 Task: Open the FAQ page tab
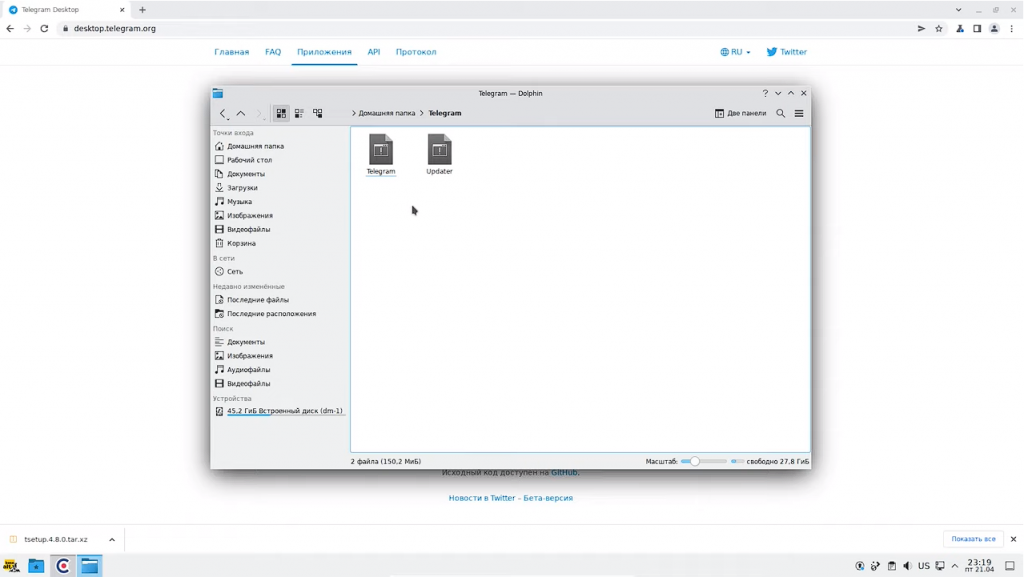(273, 52)
